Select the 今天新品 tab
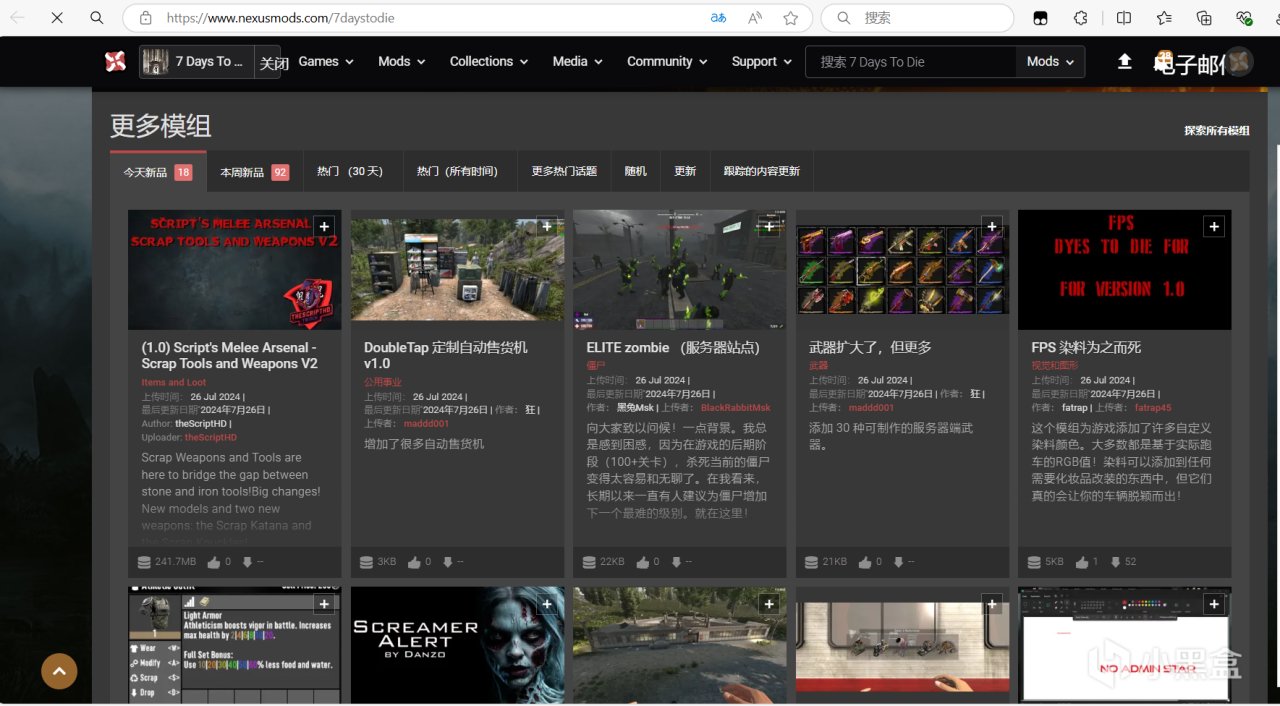This screenshot has height=706, width=1280. [x=158, y=172]
